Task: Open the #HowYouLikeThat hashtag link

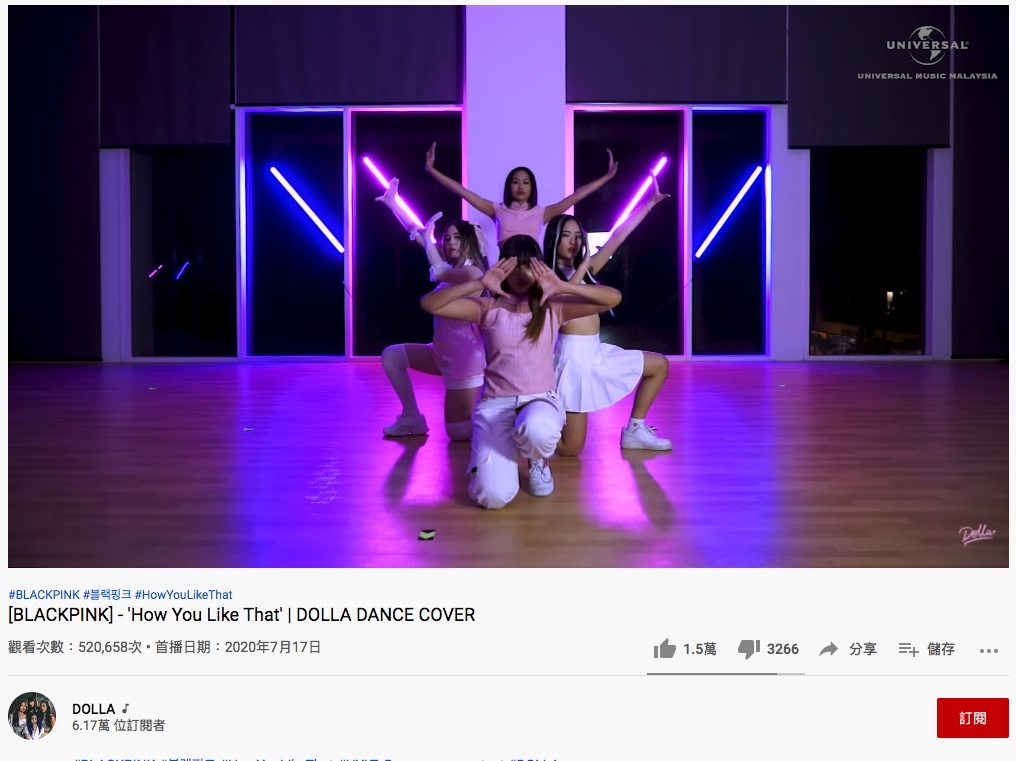Action: coord(183,594)
